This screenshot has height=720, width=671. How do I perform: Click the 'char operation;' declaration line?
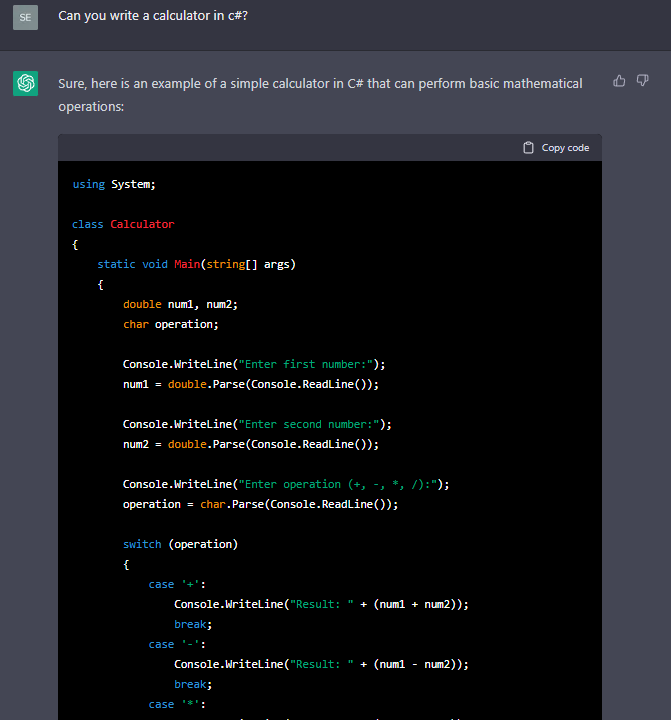(x=170, y=324)
